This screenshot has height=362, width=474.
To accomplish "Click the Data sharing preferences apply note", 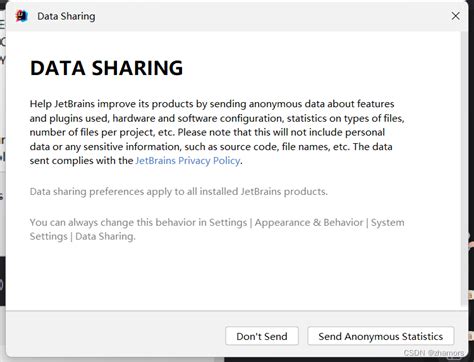I will (x=179, y=192).
